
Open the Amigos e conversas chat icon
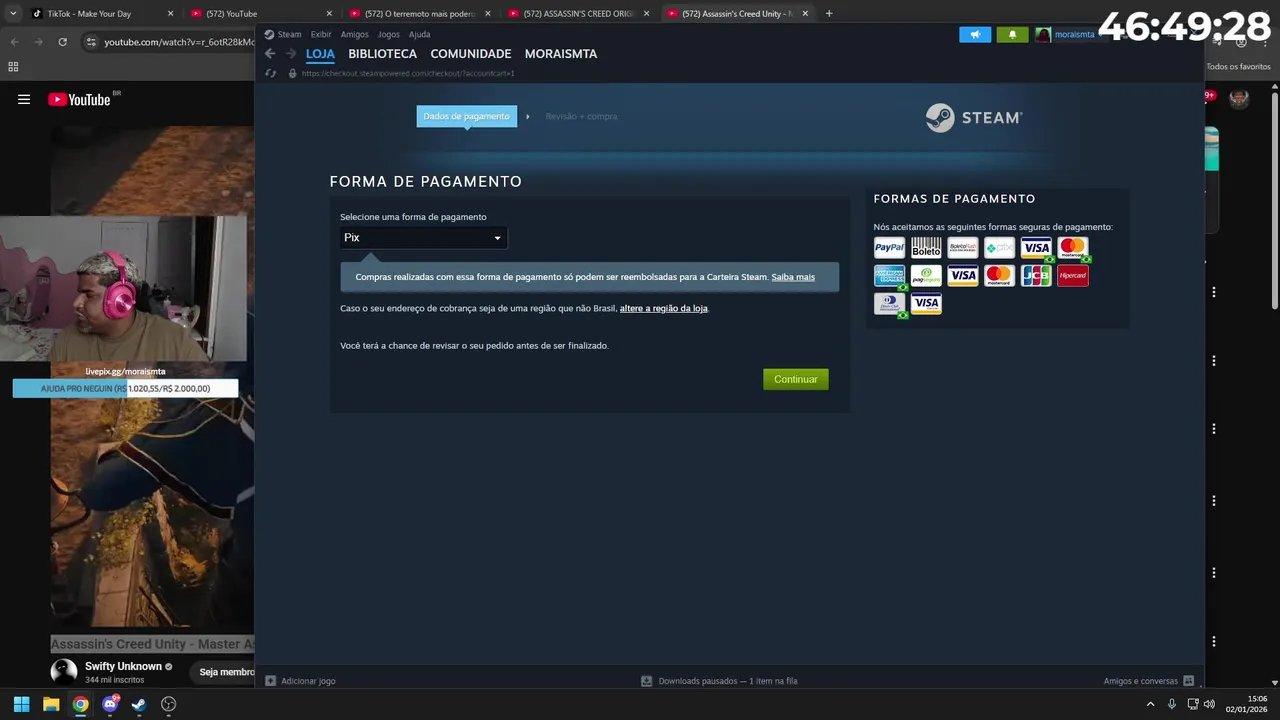1188,681
